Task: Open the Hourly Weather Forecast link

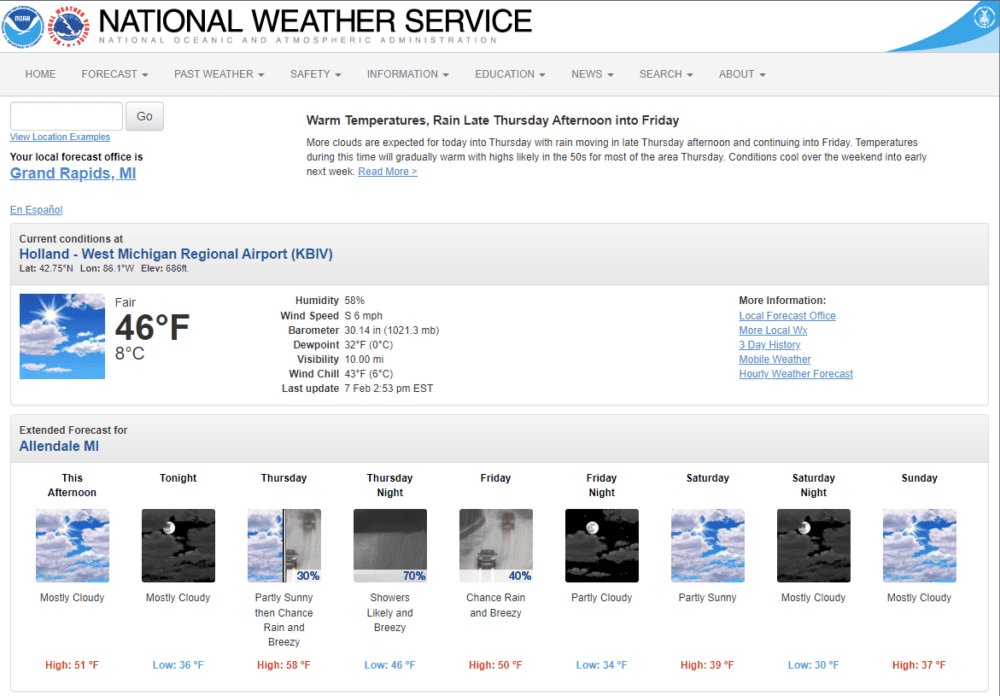Action: pos(795,374)
